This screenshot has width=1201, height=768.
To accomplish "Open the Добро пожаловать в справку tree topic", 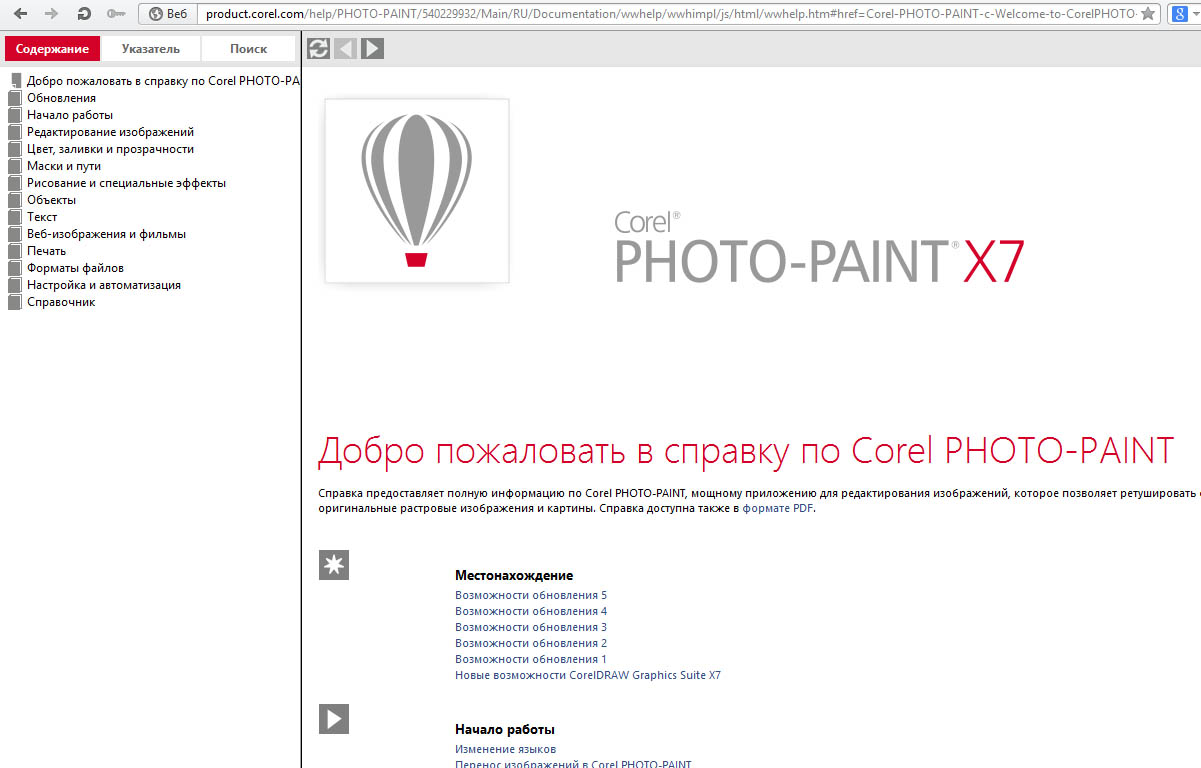I will coord(163,81).
